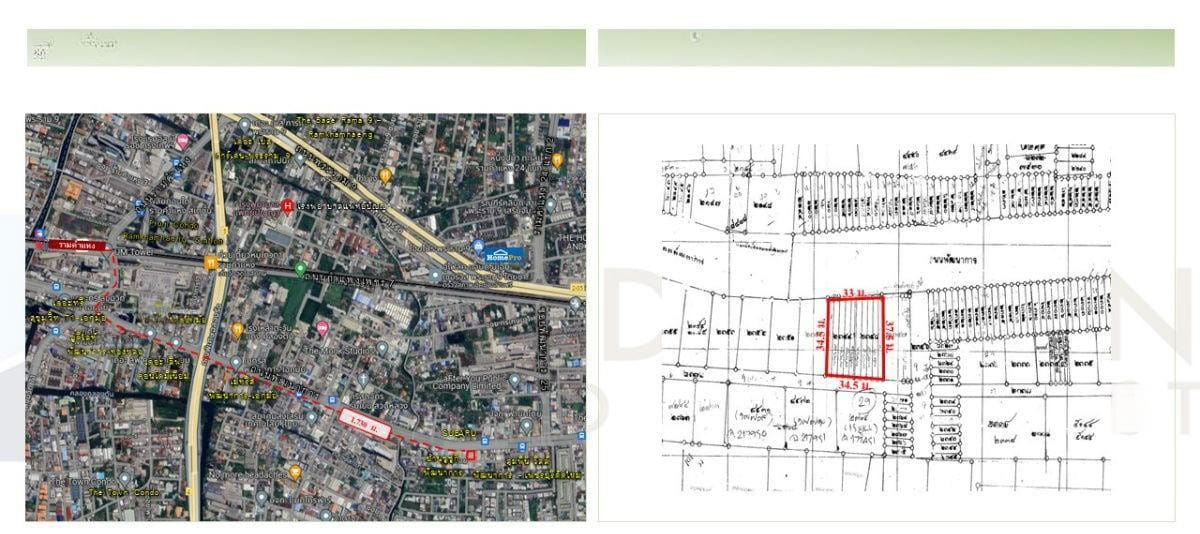Select the 33 m top dimension label

pyautogui.click(x=851, y=292)
